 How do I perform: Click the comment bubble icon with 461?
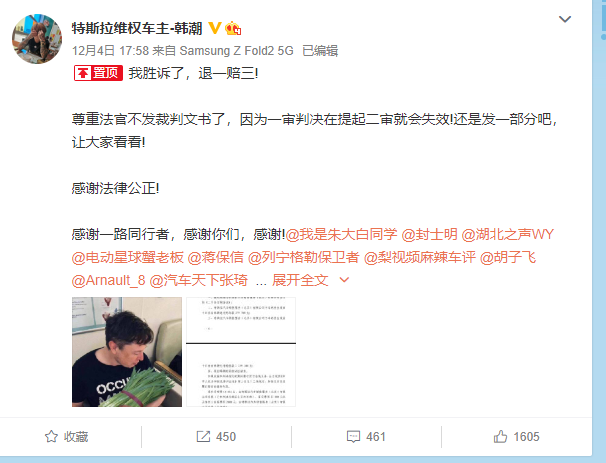tap(353, 437)
